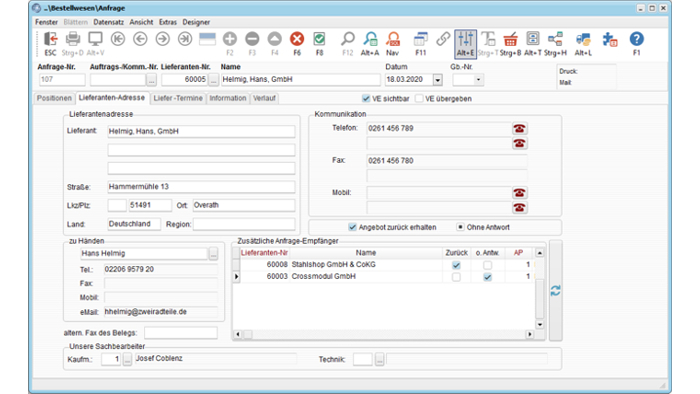This screenshot has width=700, height=394.
Task: Open the Datensatz menu
Action: [108, 22]
